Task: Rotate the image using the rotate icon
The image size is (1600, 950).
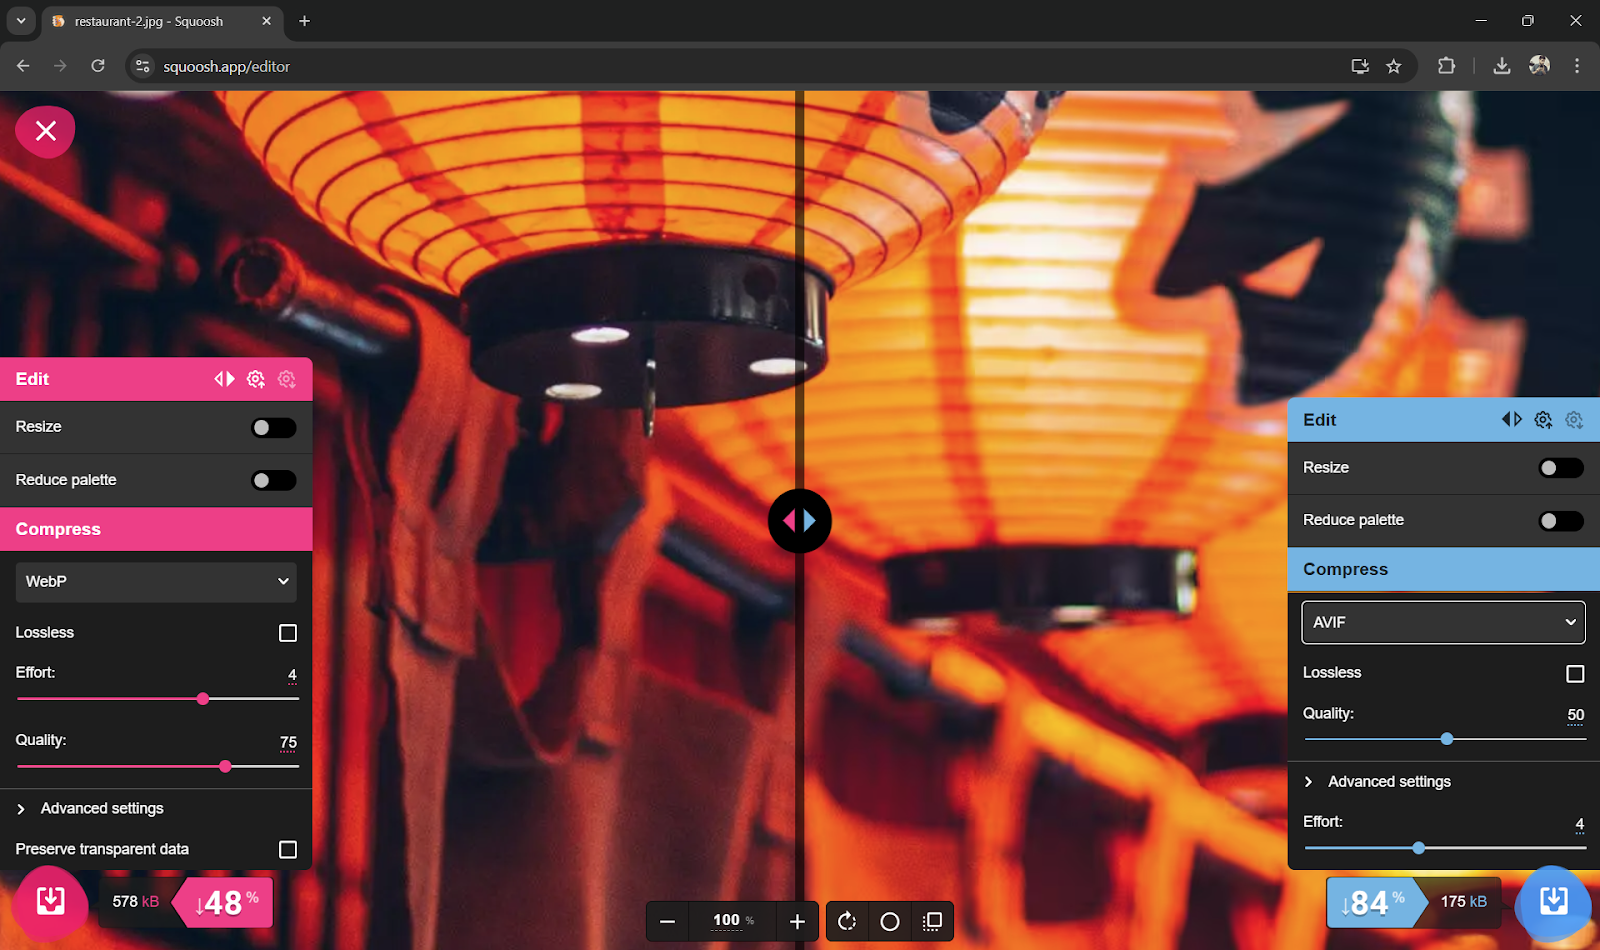Action: [847, 921]
